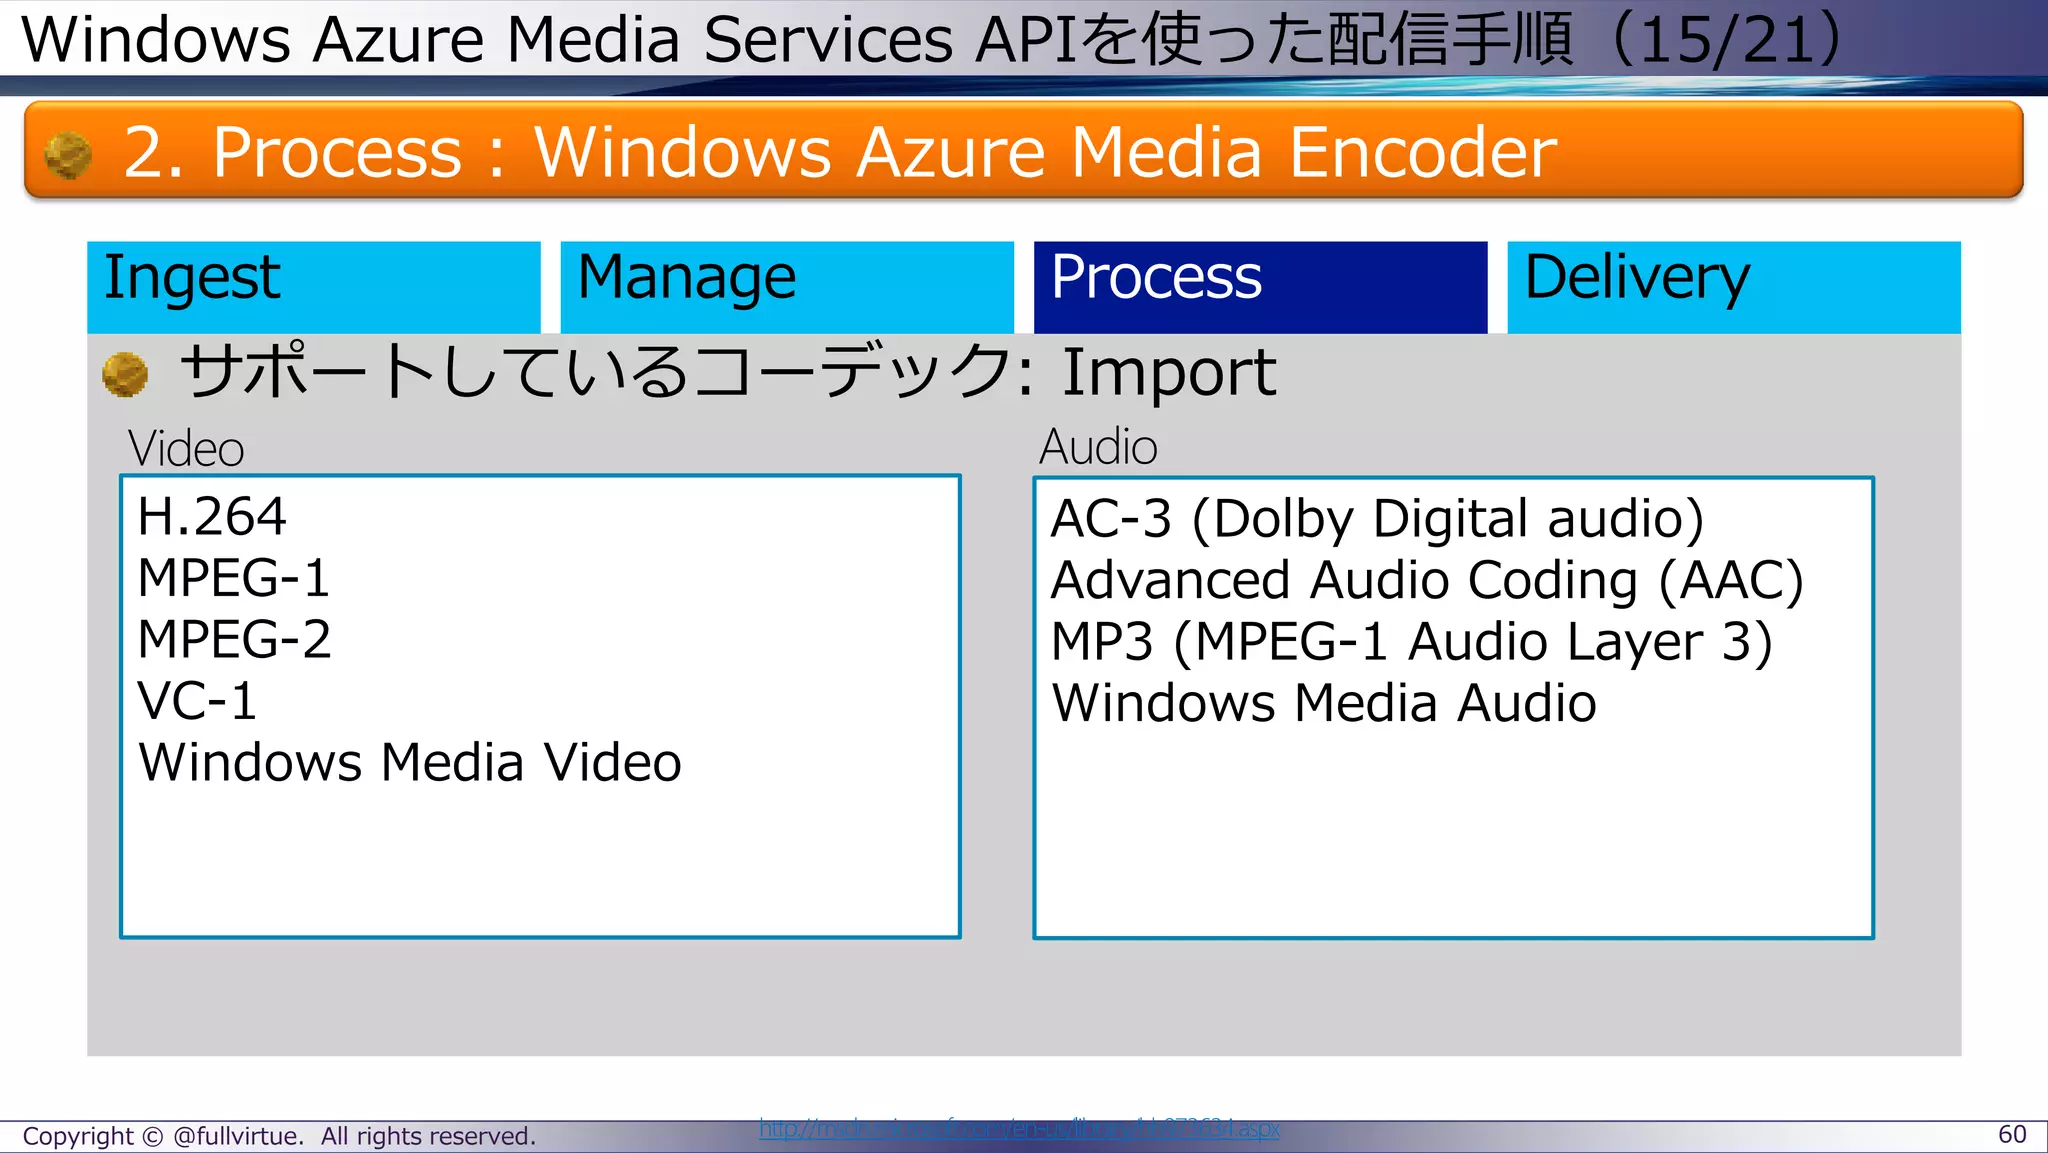Click the gold bullet beside サポートしているコーデック
The image size is (2048, 1153).
(x=125, y=374)
